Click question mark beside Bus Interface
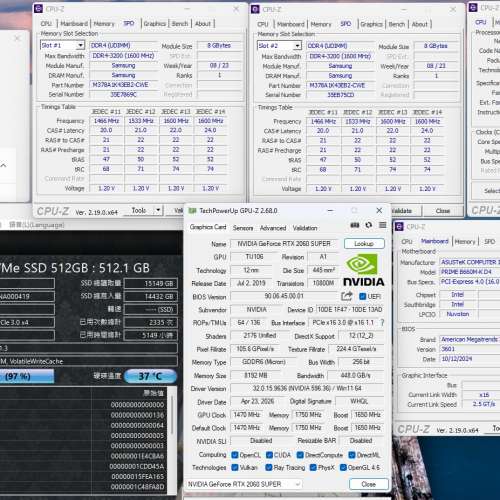Viewport: 500px width, 500px height. click(382, 323)
